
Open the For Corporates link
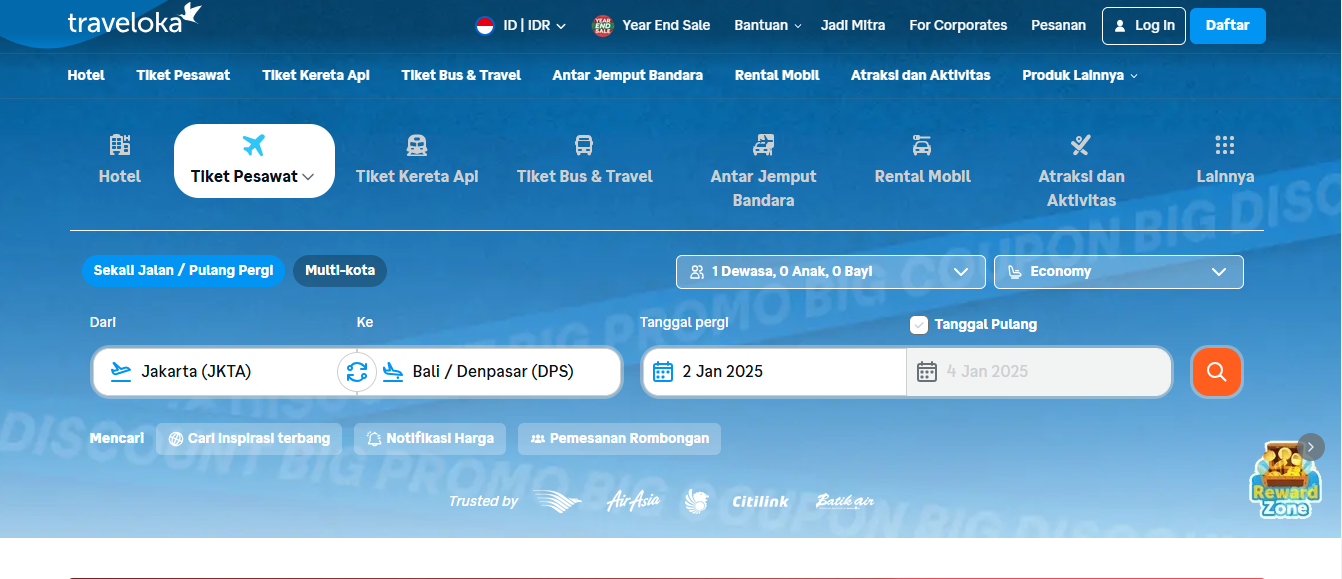tap(958, 26)
